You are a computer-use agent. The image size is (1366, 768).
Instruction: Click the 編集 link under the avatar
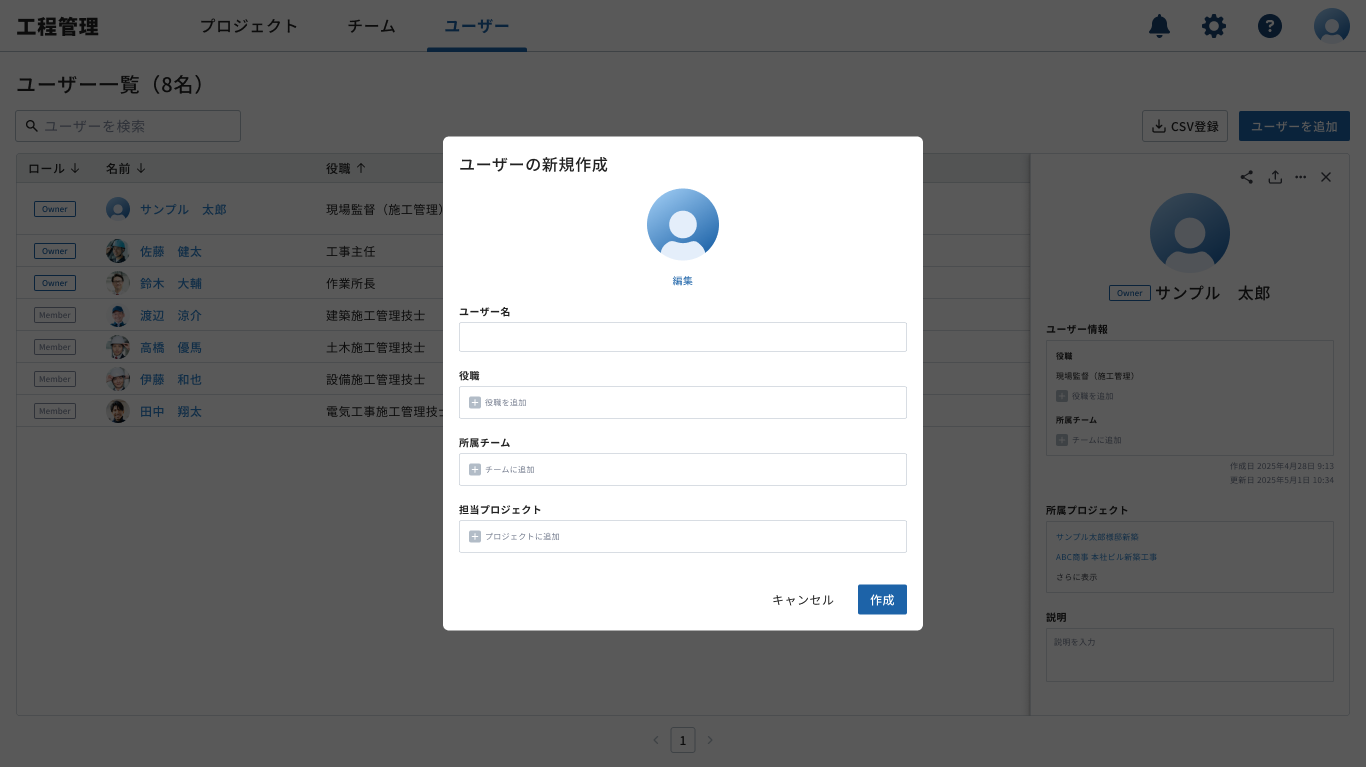point(682,280)
